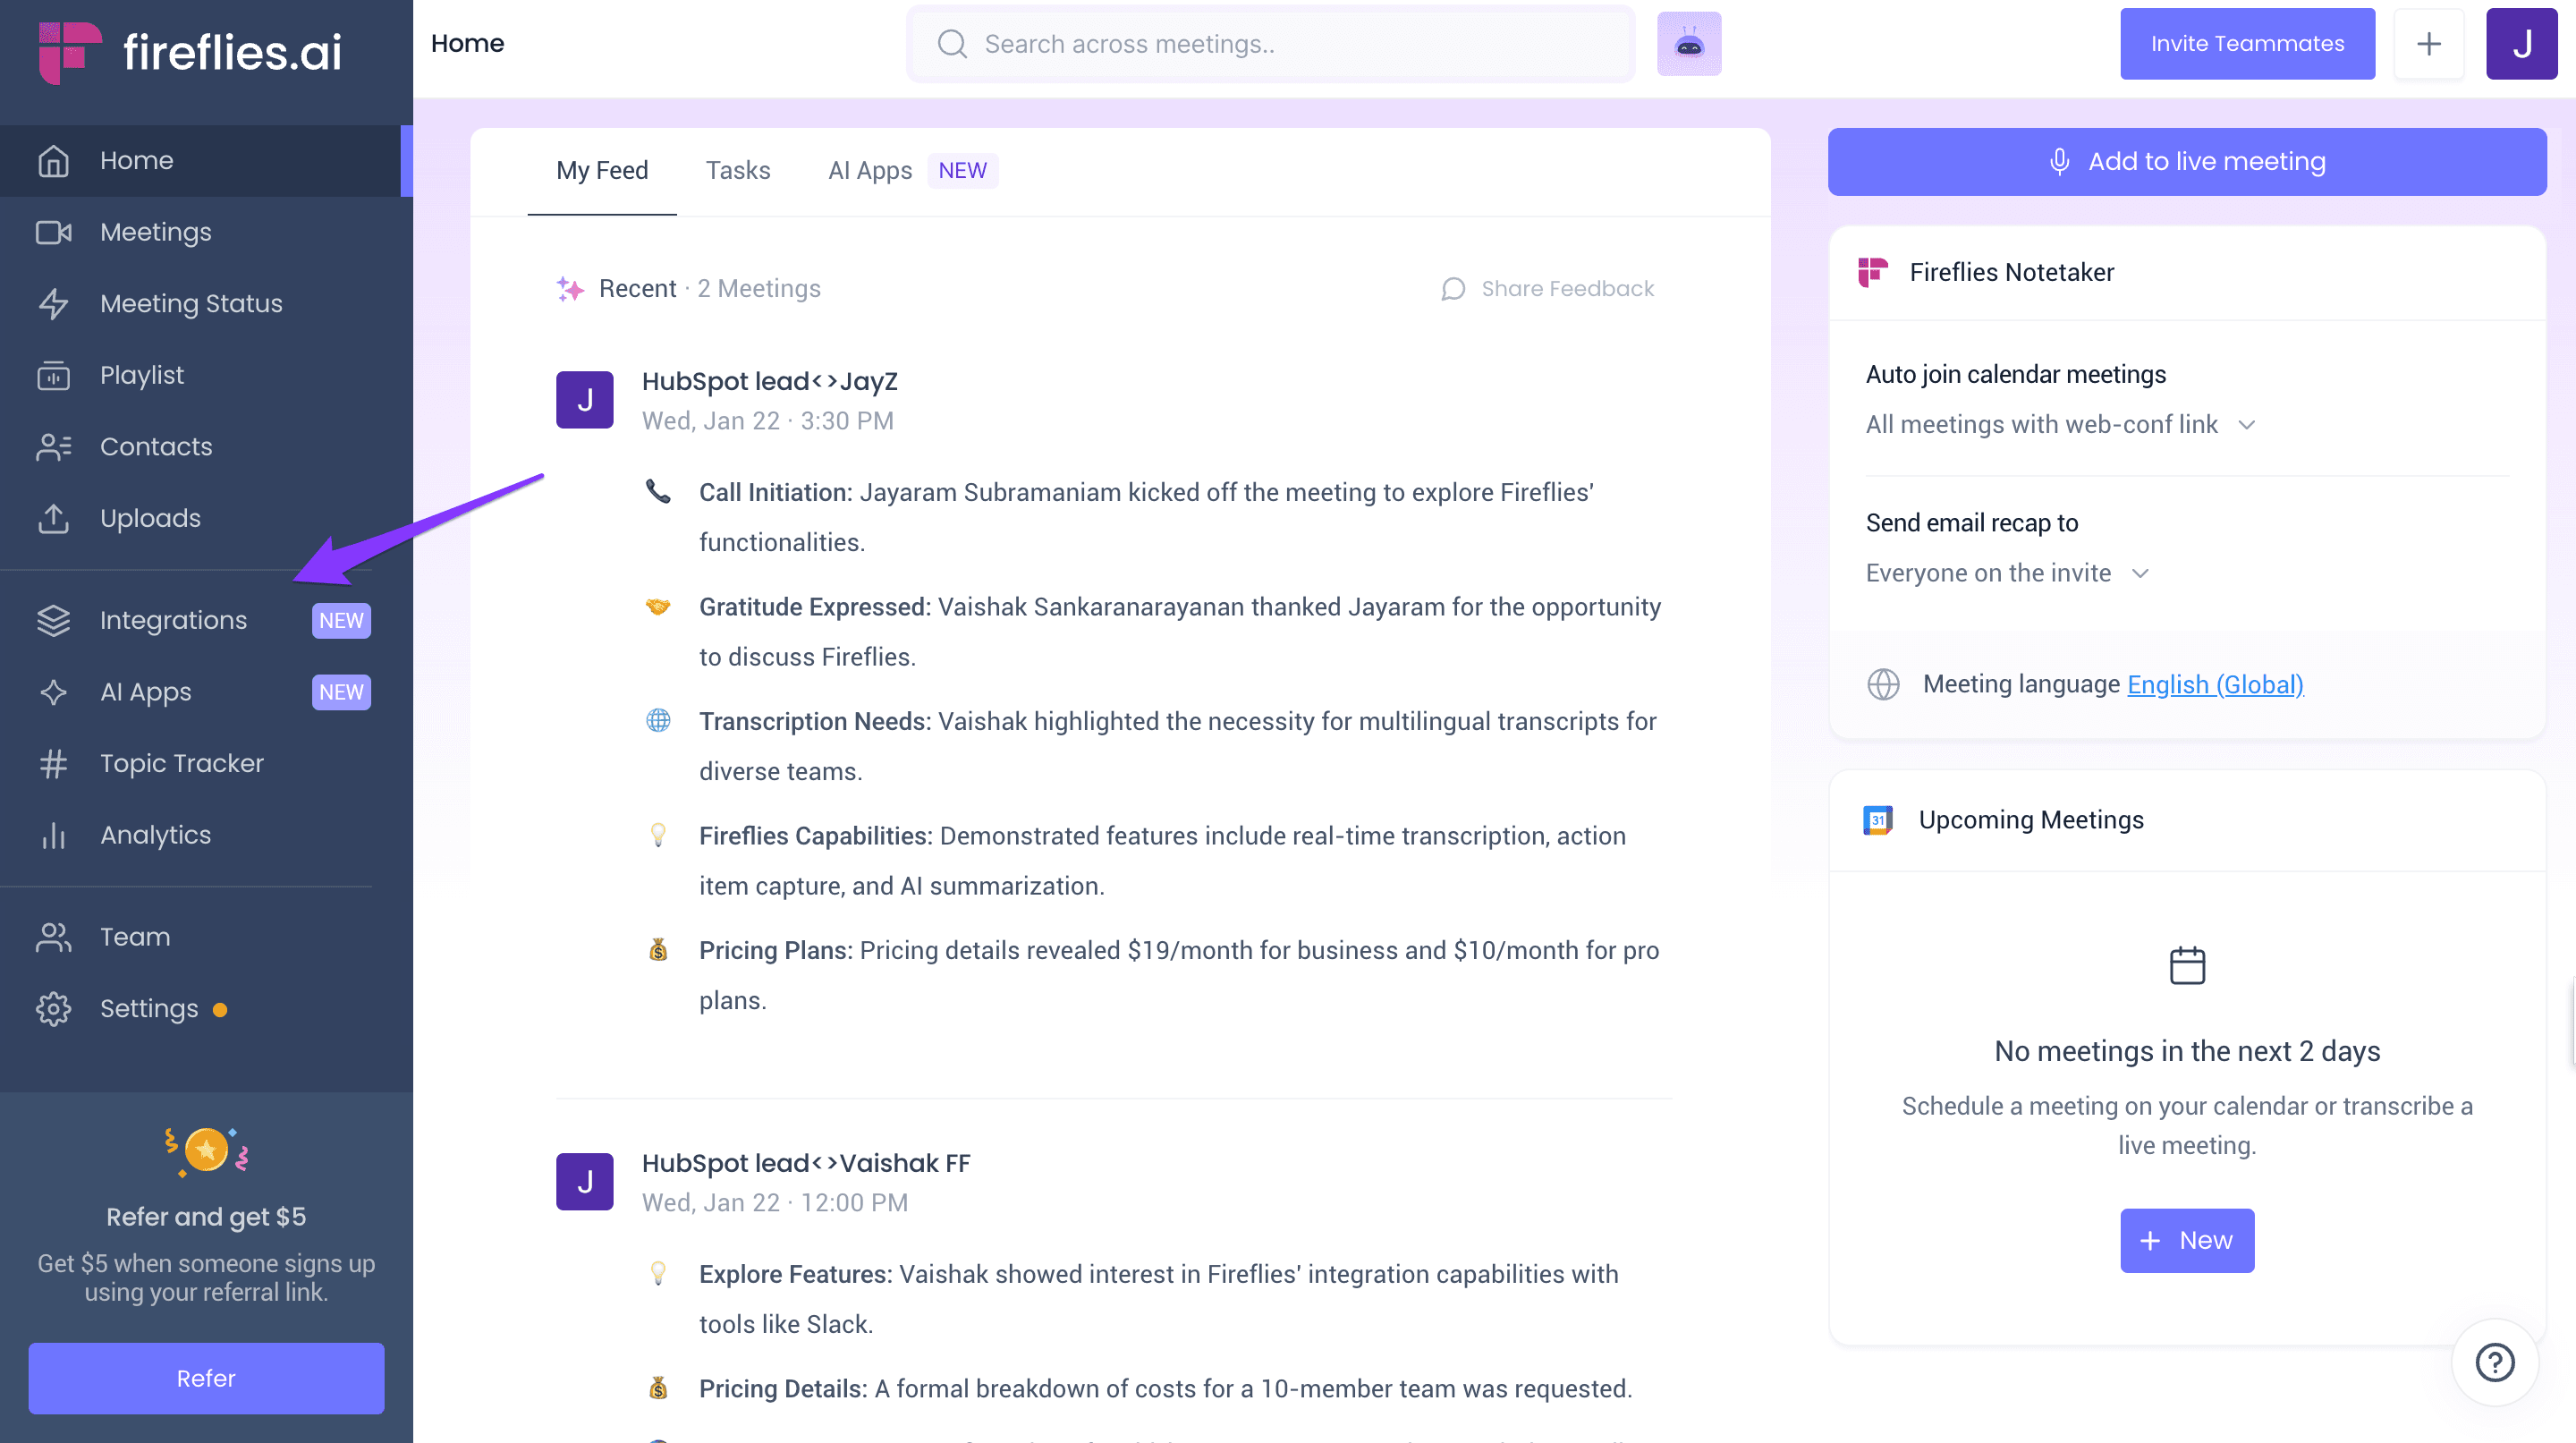Click the Playlist icon in sidebar
Viewport: 2576px width, 1443px height.
point(53,375)
